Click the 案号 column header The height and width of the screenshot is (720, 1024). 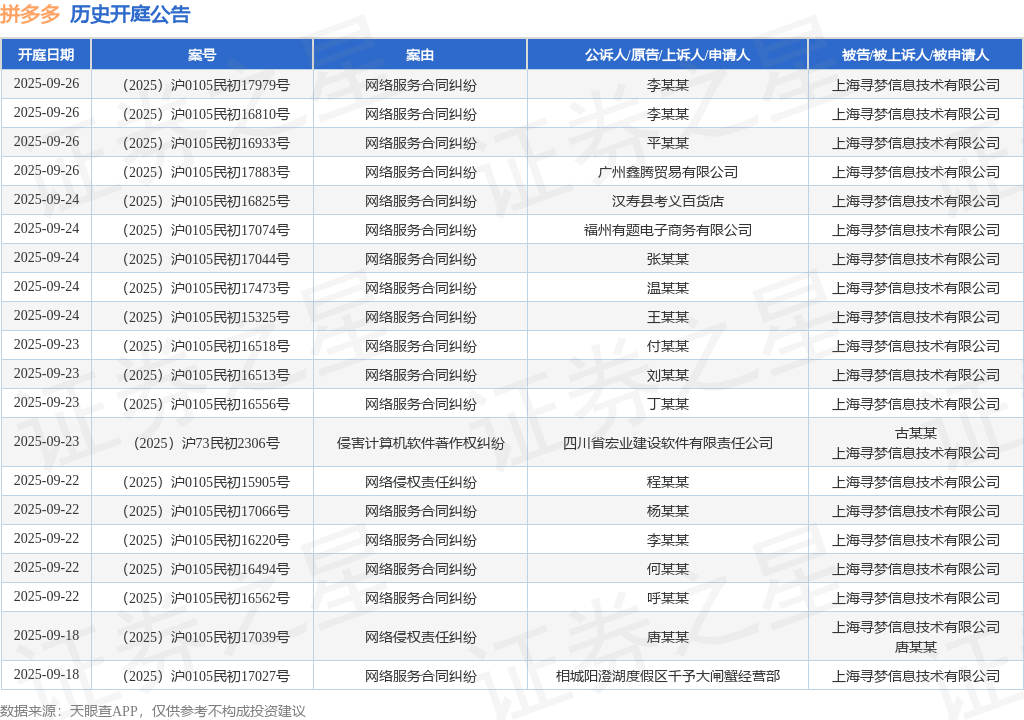(x=202, y=55)
